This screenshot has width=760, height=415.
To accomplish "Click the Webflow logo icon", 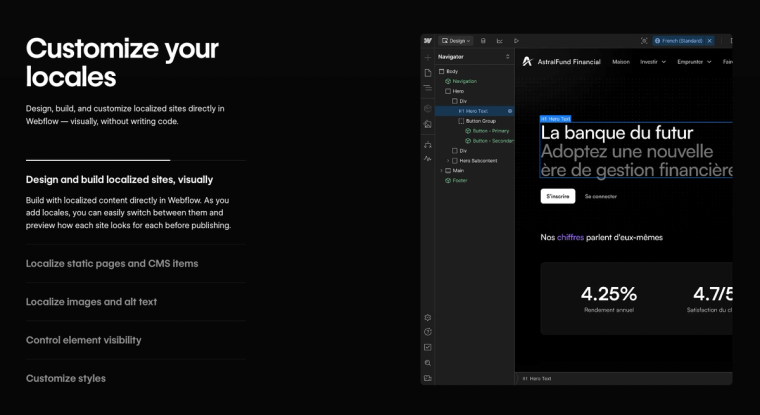I will (428, 41).
